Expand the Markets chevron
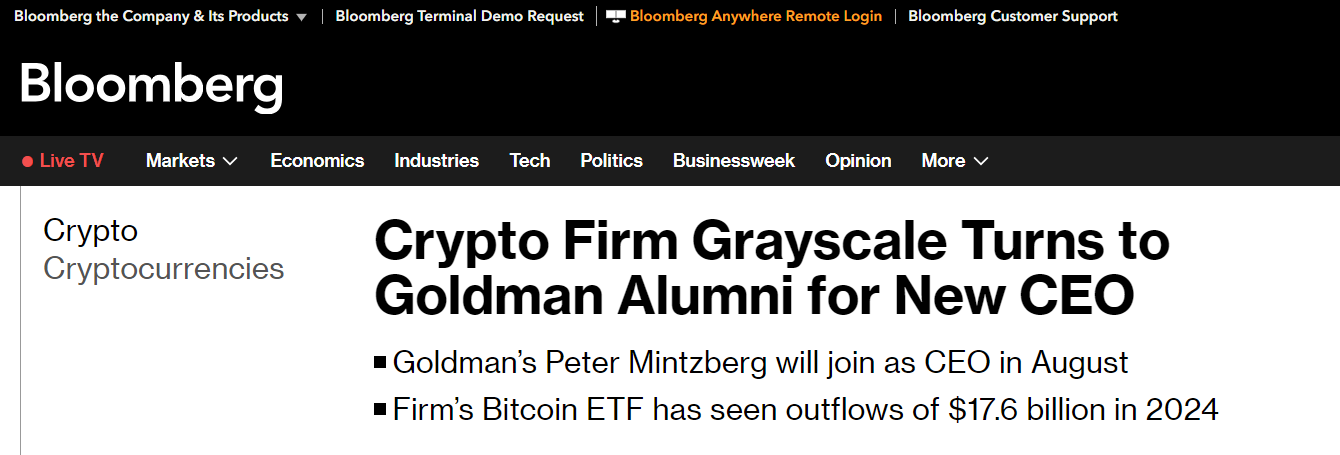This screenshot has height=455, width=1340. pyautogui.click(x=230, y=161)
